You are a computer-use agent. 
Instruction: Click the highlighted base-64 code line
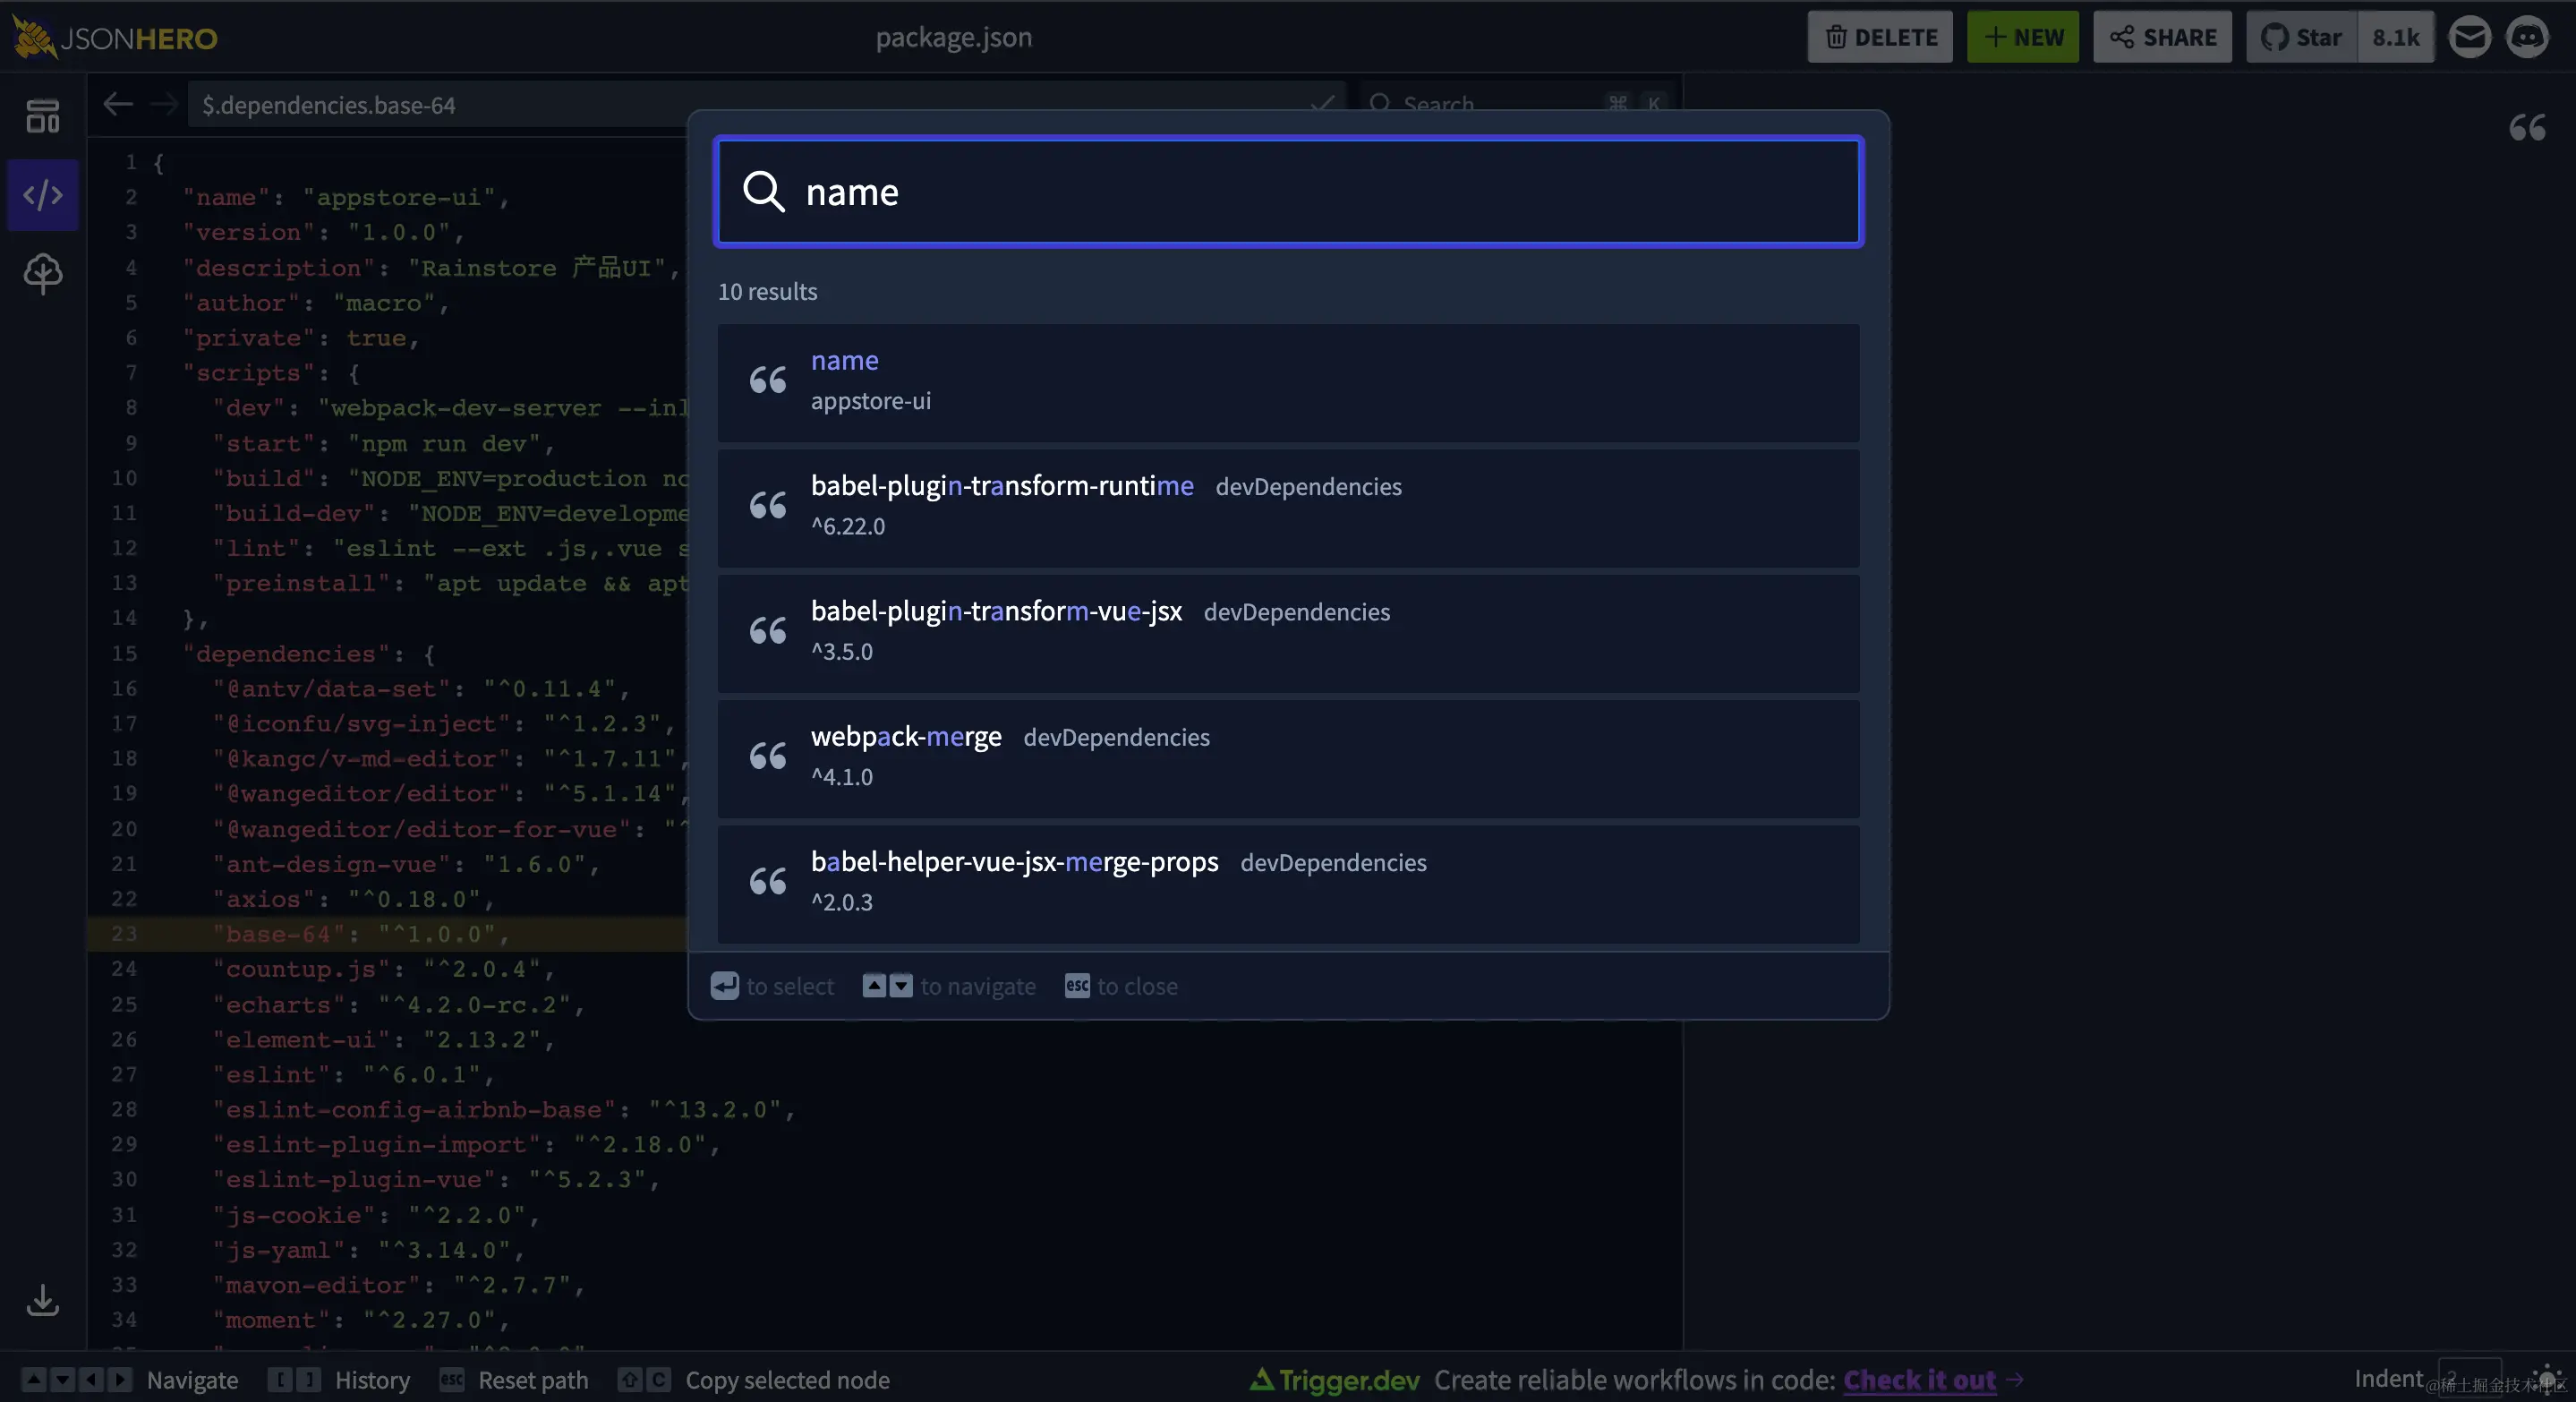[x=388, y=933]
